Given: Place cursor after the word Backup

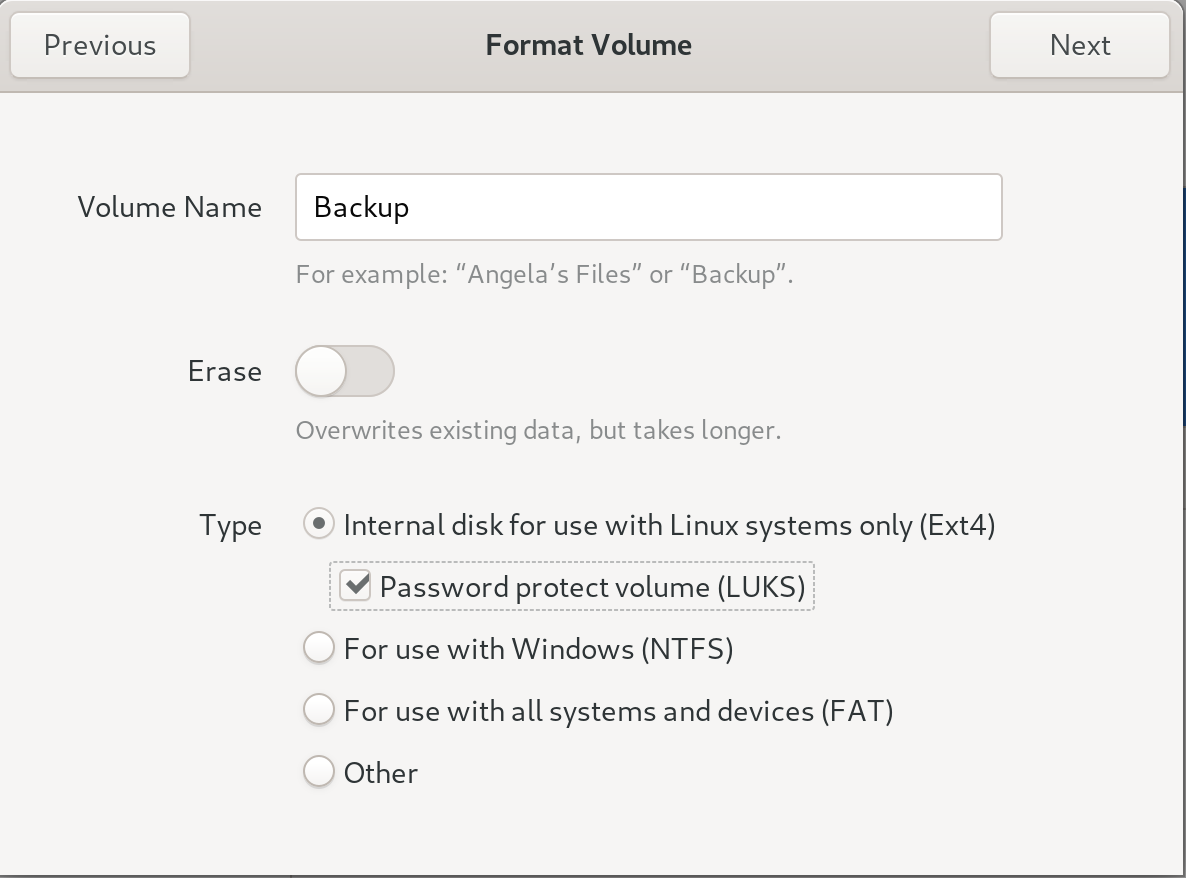Looking at the screenshot, I should 412,207.
